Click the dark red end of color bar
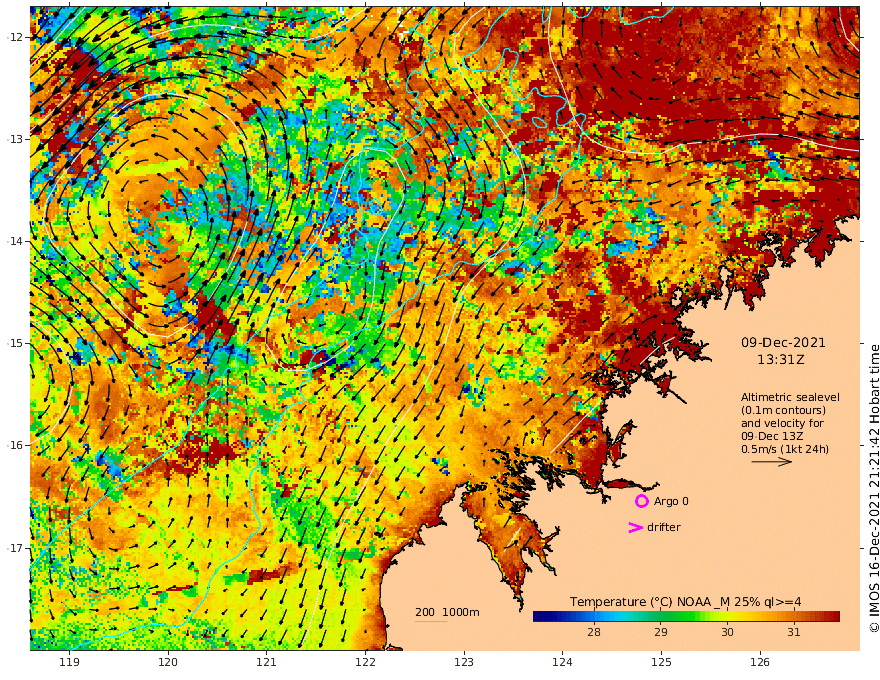The image size is (880, 680). pos(834,616)
